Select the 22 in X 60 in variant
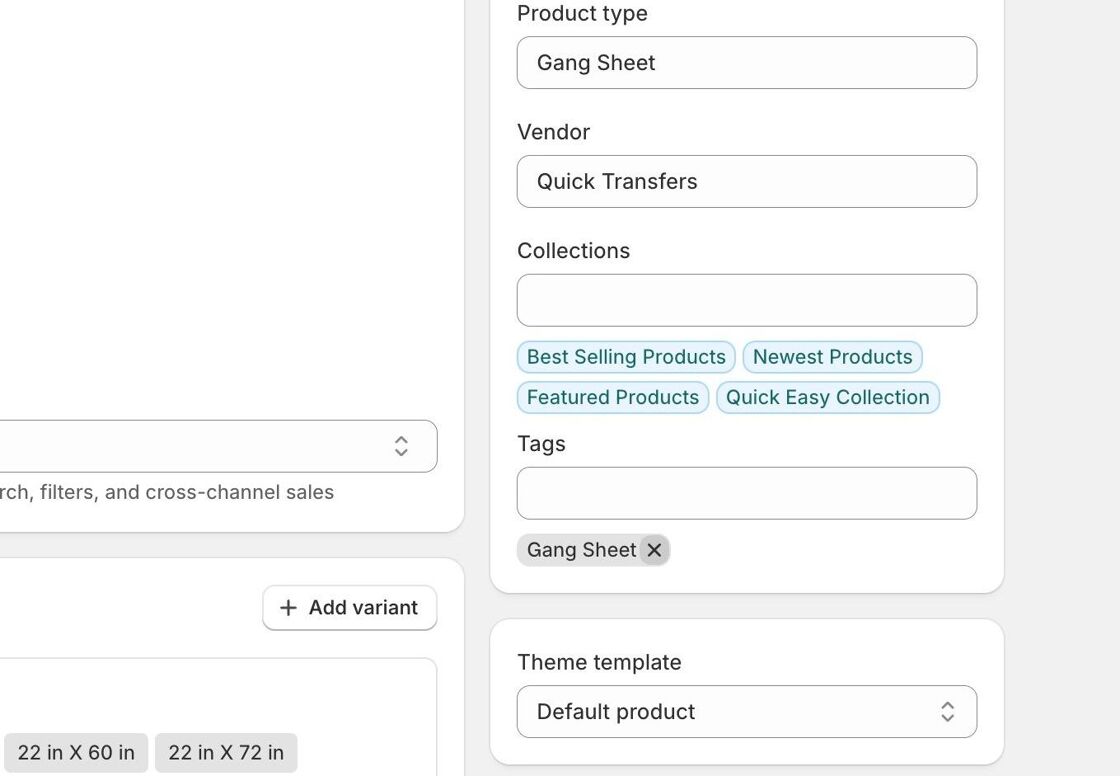 [76, 752]
